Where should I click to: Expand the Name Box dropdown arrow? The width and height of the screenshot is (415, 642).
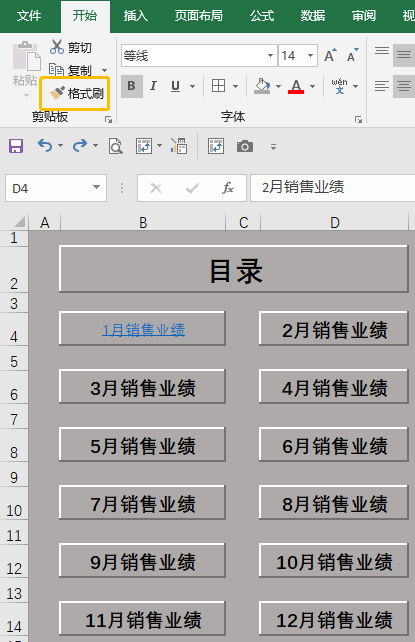(x=97, y=188)
